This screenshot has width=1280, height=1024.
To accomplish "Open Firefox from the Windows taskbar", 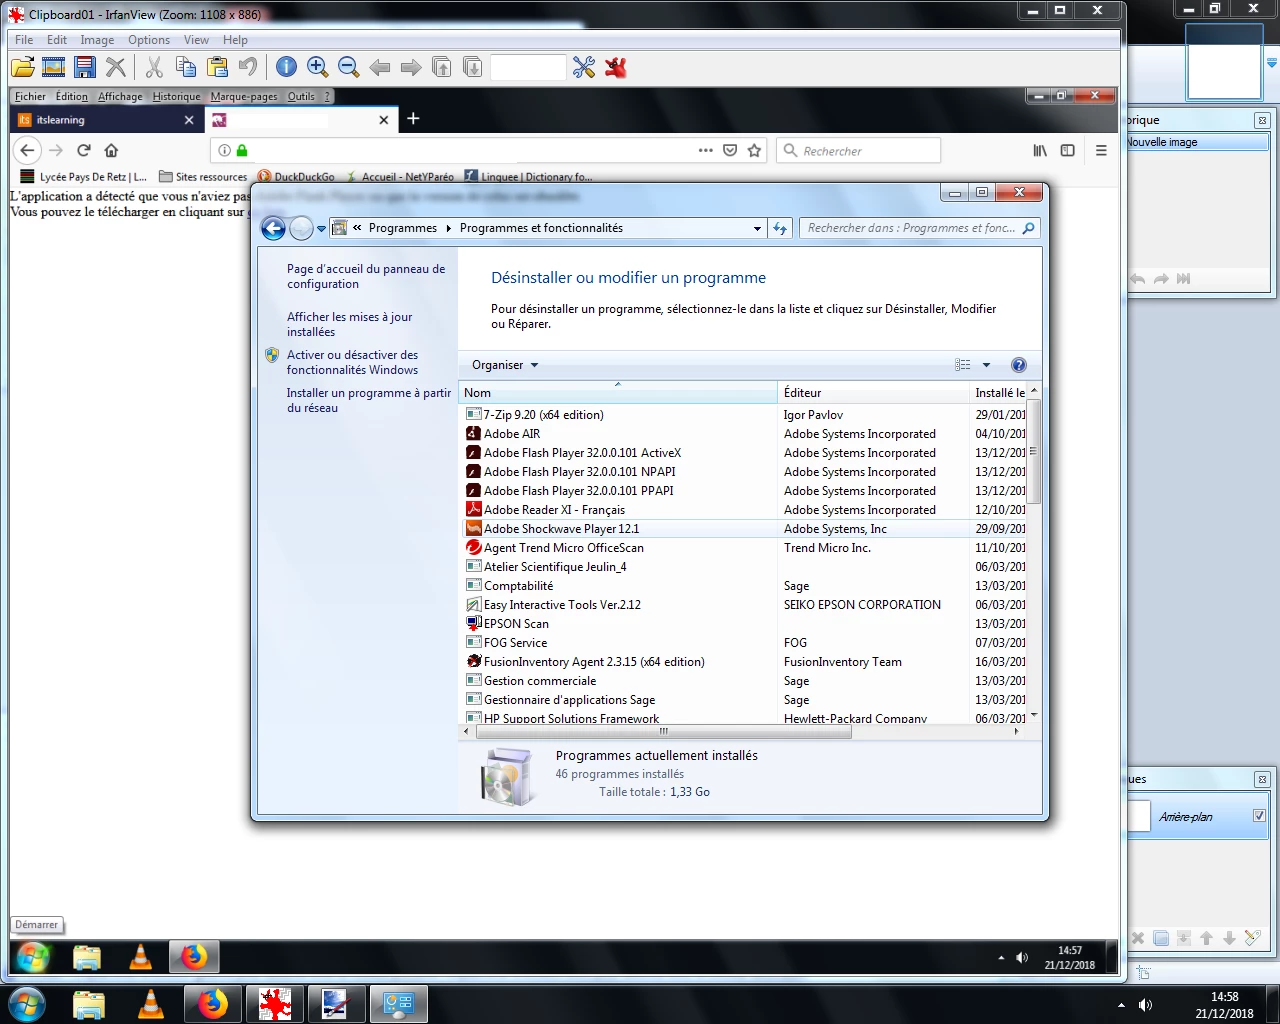I will click(212, 1004).
